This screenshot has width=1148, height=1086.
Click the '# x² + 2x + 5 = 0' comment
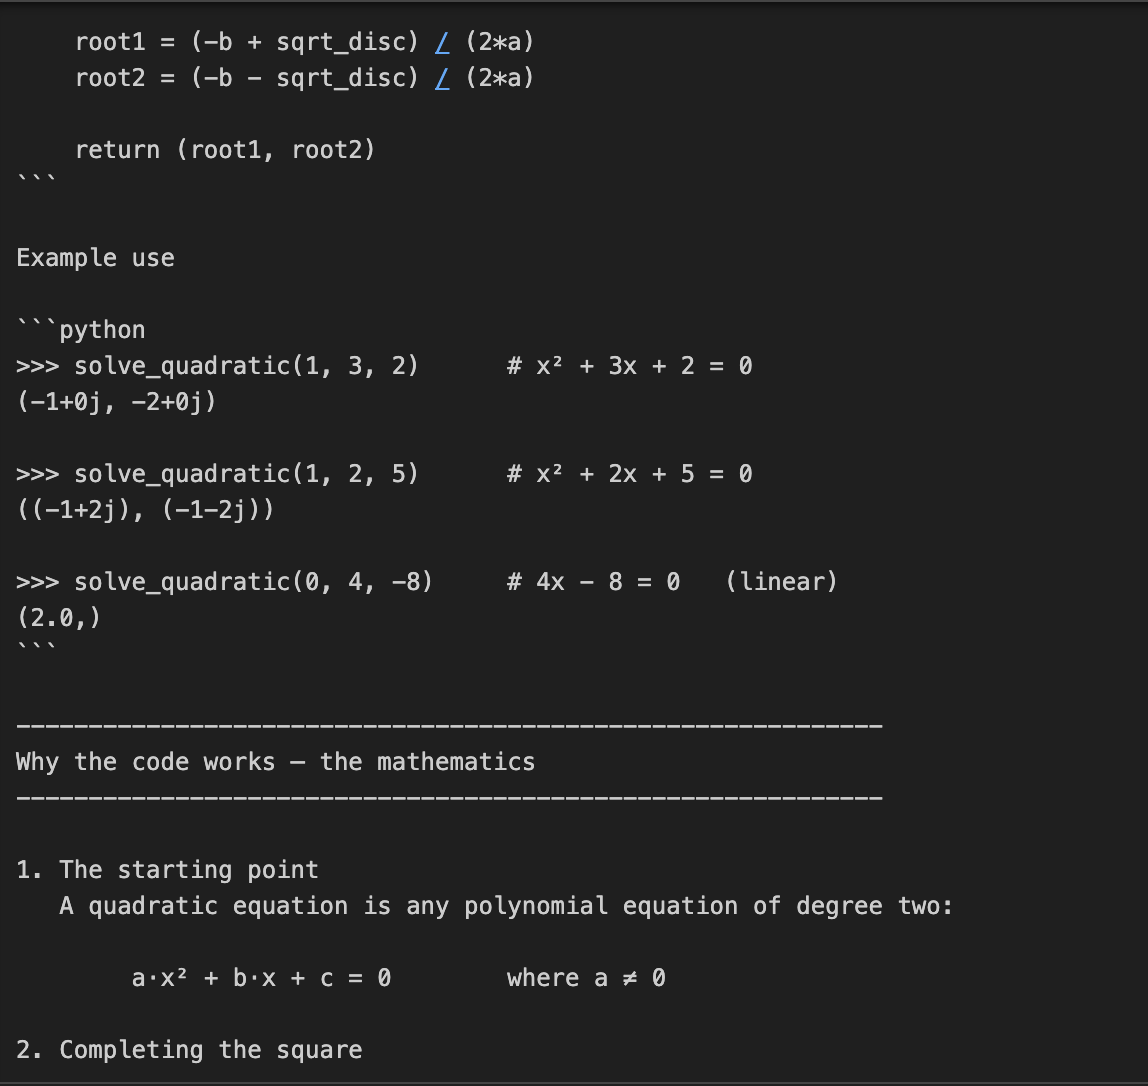[x=630, y=474]
